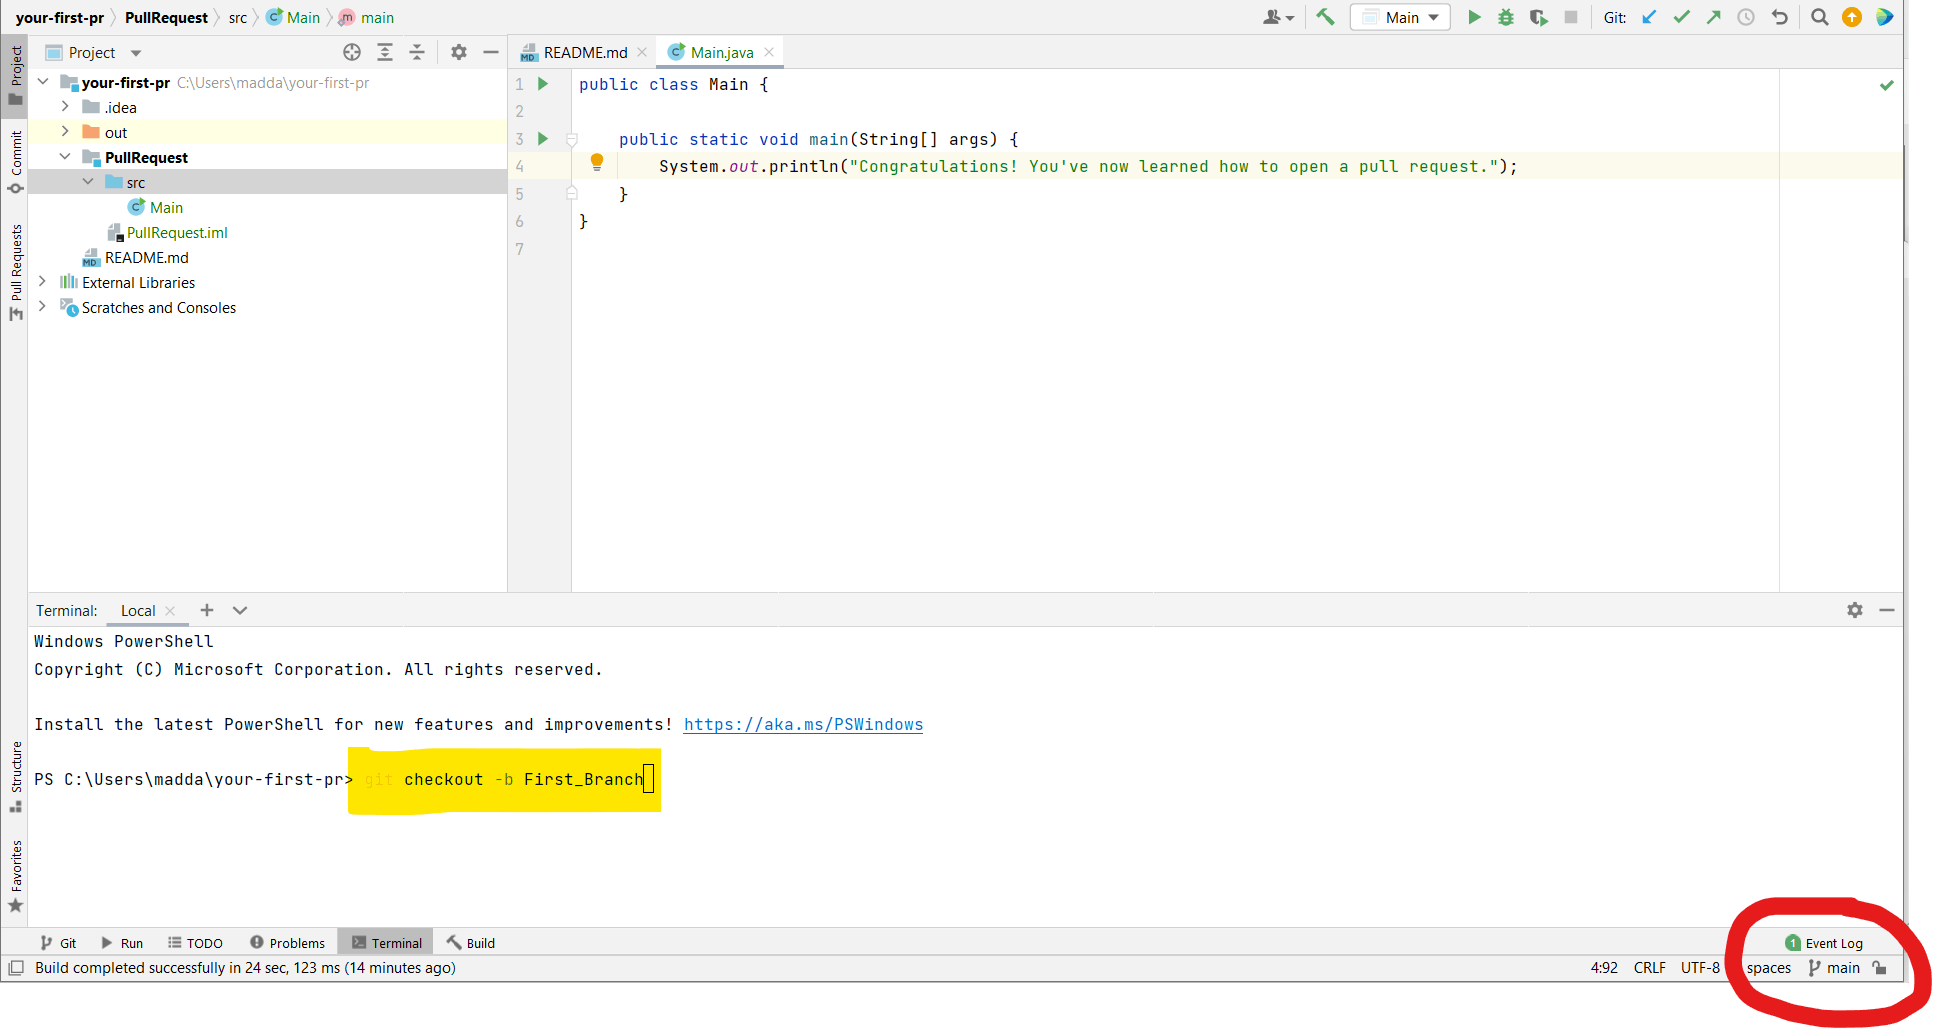Image resolution: width=1934 pixels, height=1030 pixels.
Task: Add a new terminal session tab
Action: click(207, 610)
